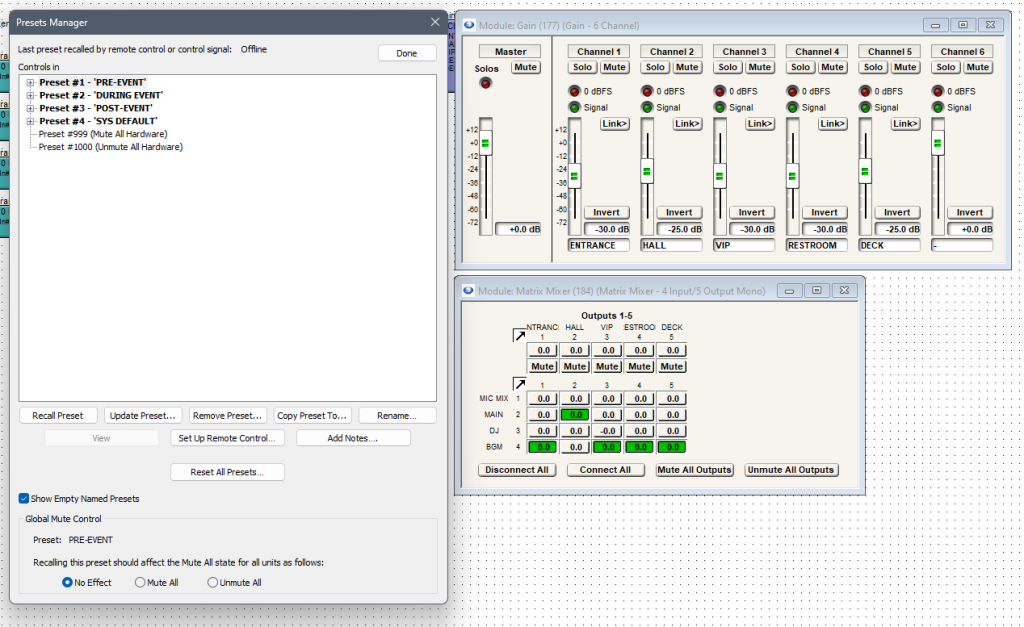
Task: Expand Preset #4 'SYS DEFAULT' tree node
Action: pyautogui.click(x=31, y=121)
